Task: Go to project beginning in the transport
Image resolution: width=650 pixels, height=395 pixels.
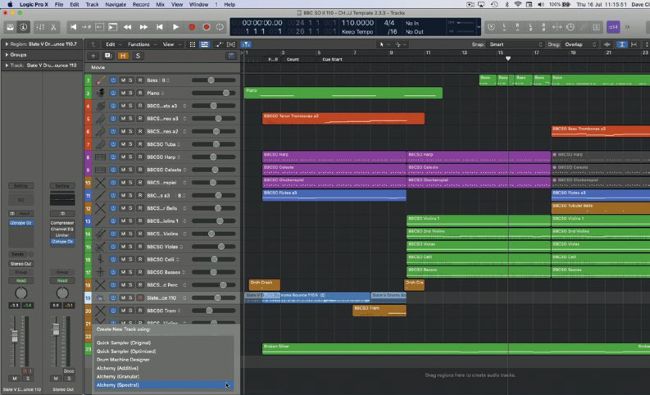Action: click(x=73, y=27)
